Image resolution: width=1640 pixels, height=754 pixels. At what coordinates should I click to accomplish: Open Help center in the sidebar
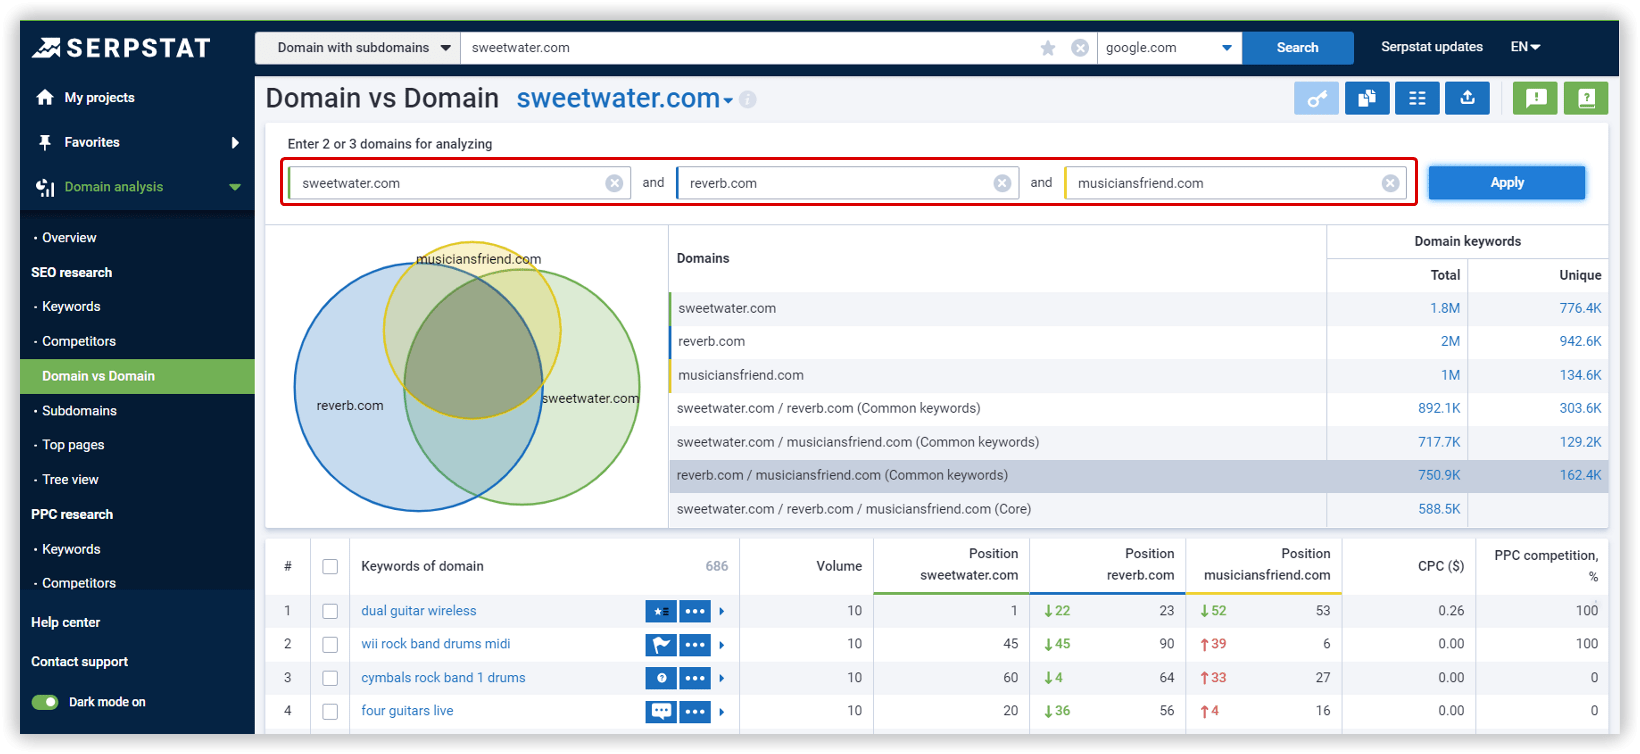(66, 623)
